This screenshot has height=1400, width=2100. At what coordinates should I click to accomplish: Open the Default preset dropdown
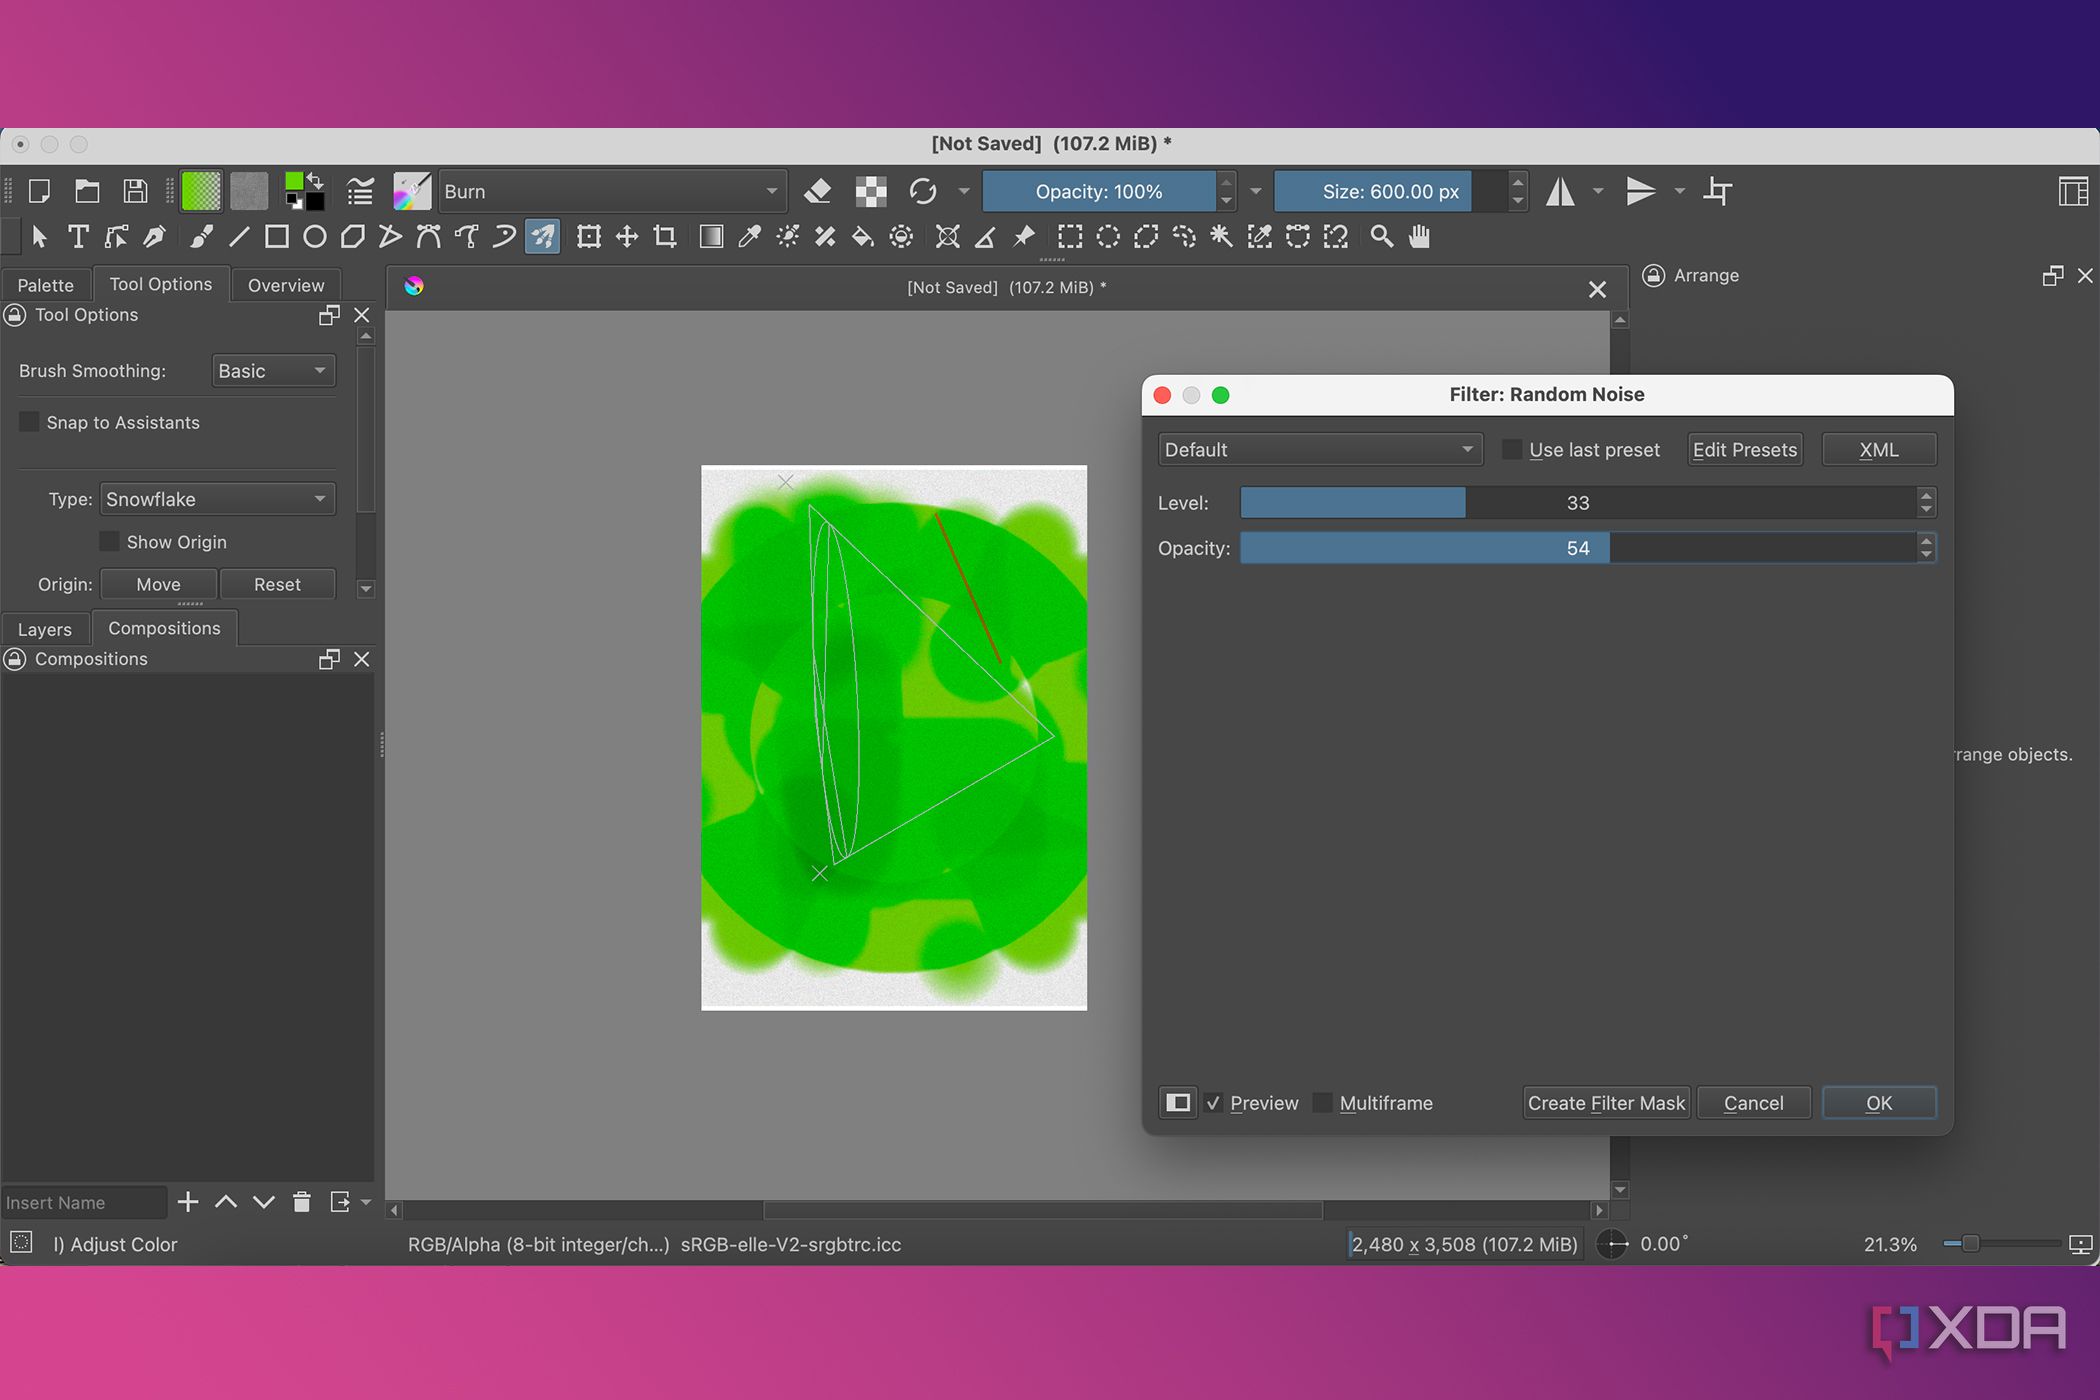1320,450
